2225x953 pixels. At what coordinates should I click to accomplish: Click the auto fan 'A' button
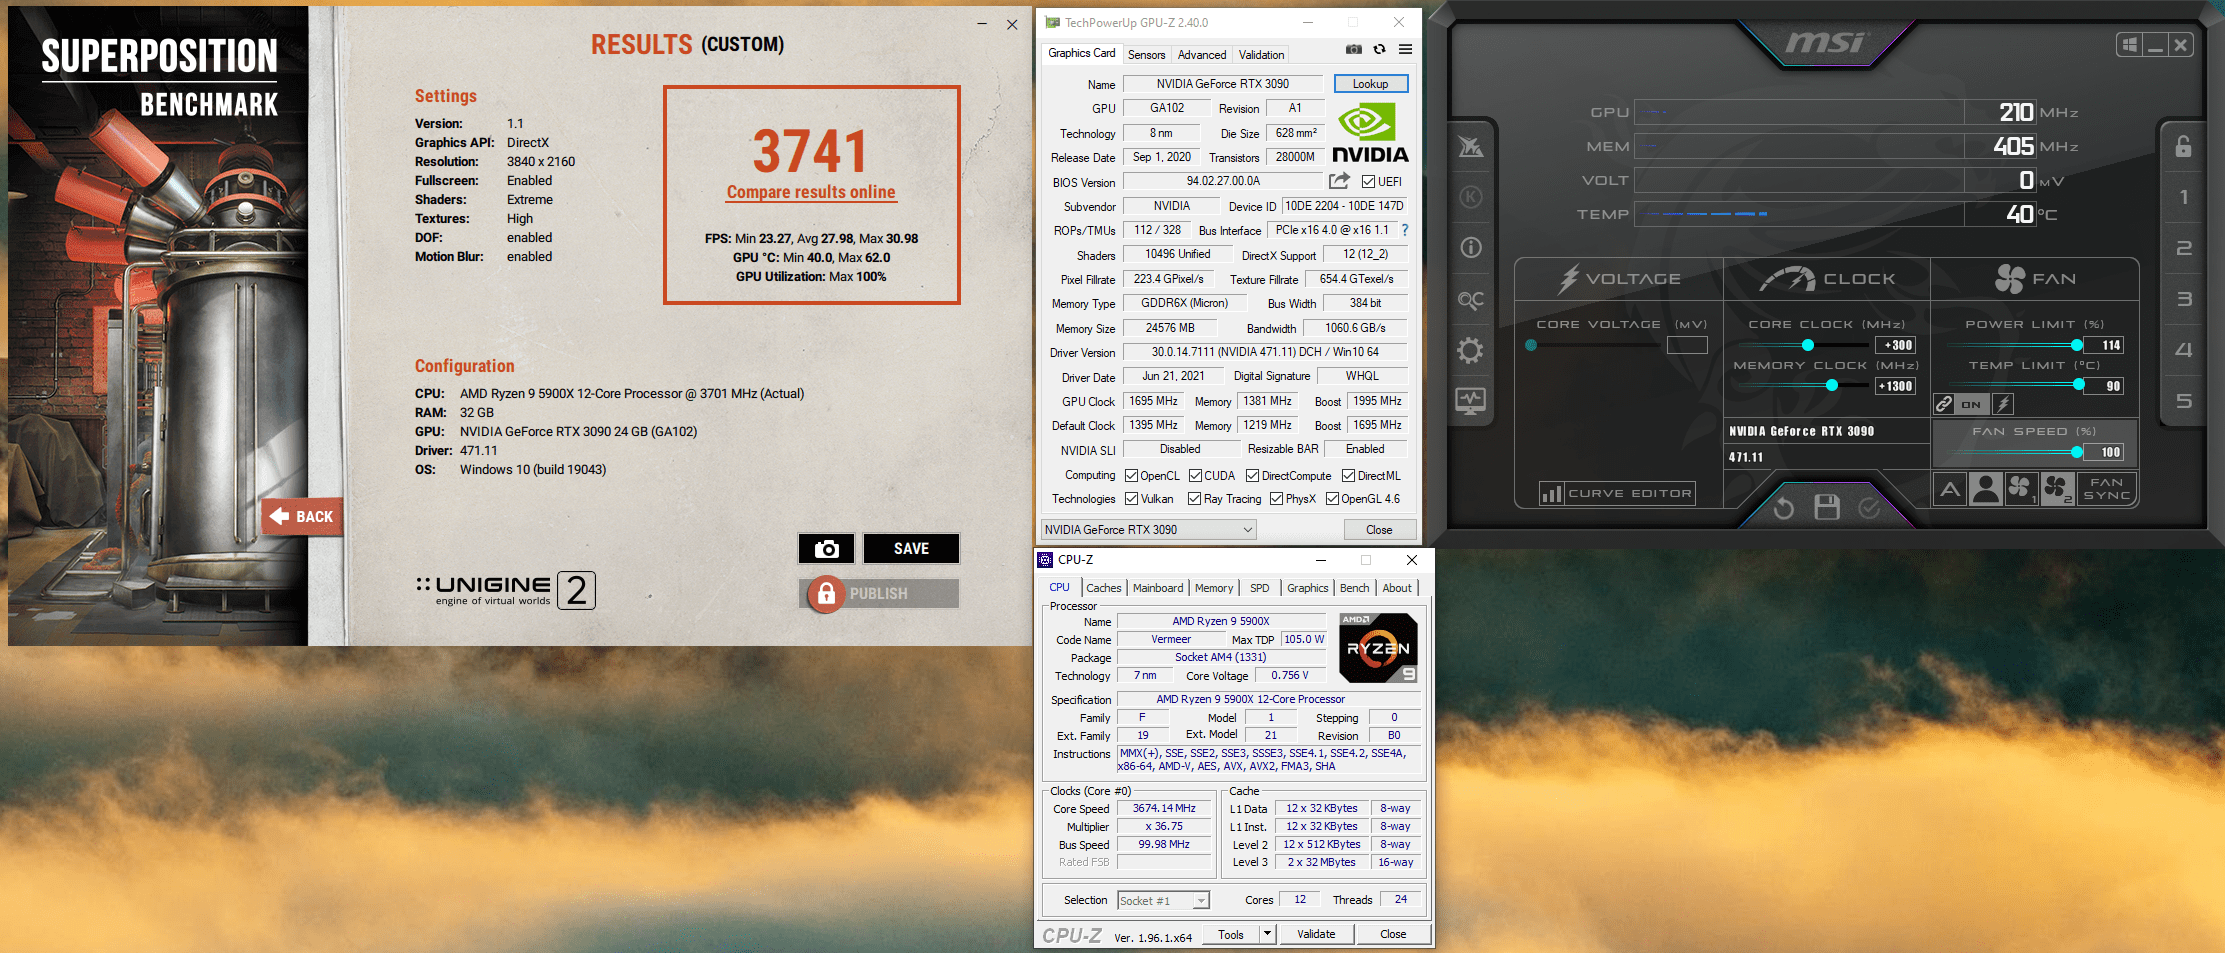[x=1950, y=488]
